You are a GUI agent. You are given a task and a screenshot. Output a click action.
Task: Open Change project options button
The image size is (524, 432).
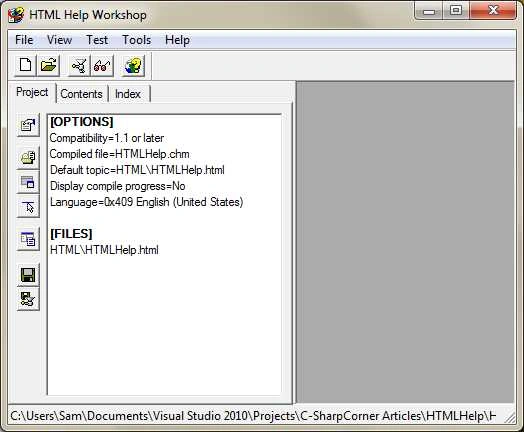coord(28,125)
